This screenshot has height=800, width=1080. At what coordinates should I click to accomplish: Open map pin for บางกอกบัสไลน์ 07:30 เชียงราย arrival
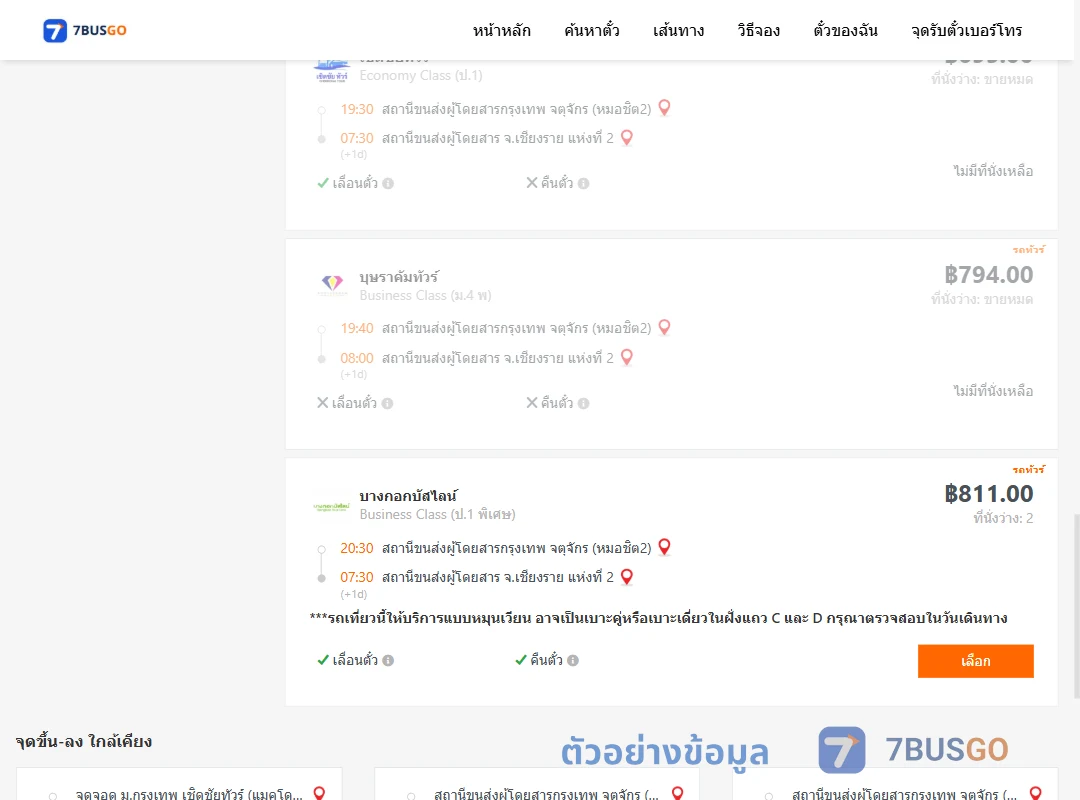click(627, 577)
